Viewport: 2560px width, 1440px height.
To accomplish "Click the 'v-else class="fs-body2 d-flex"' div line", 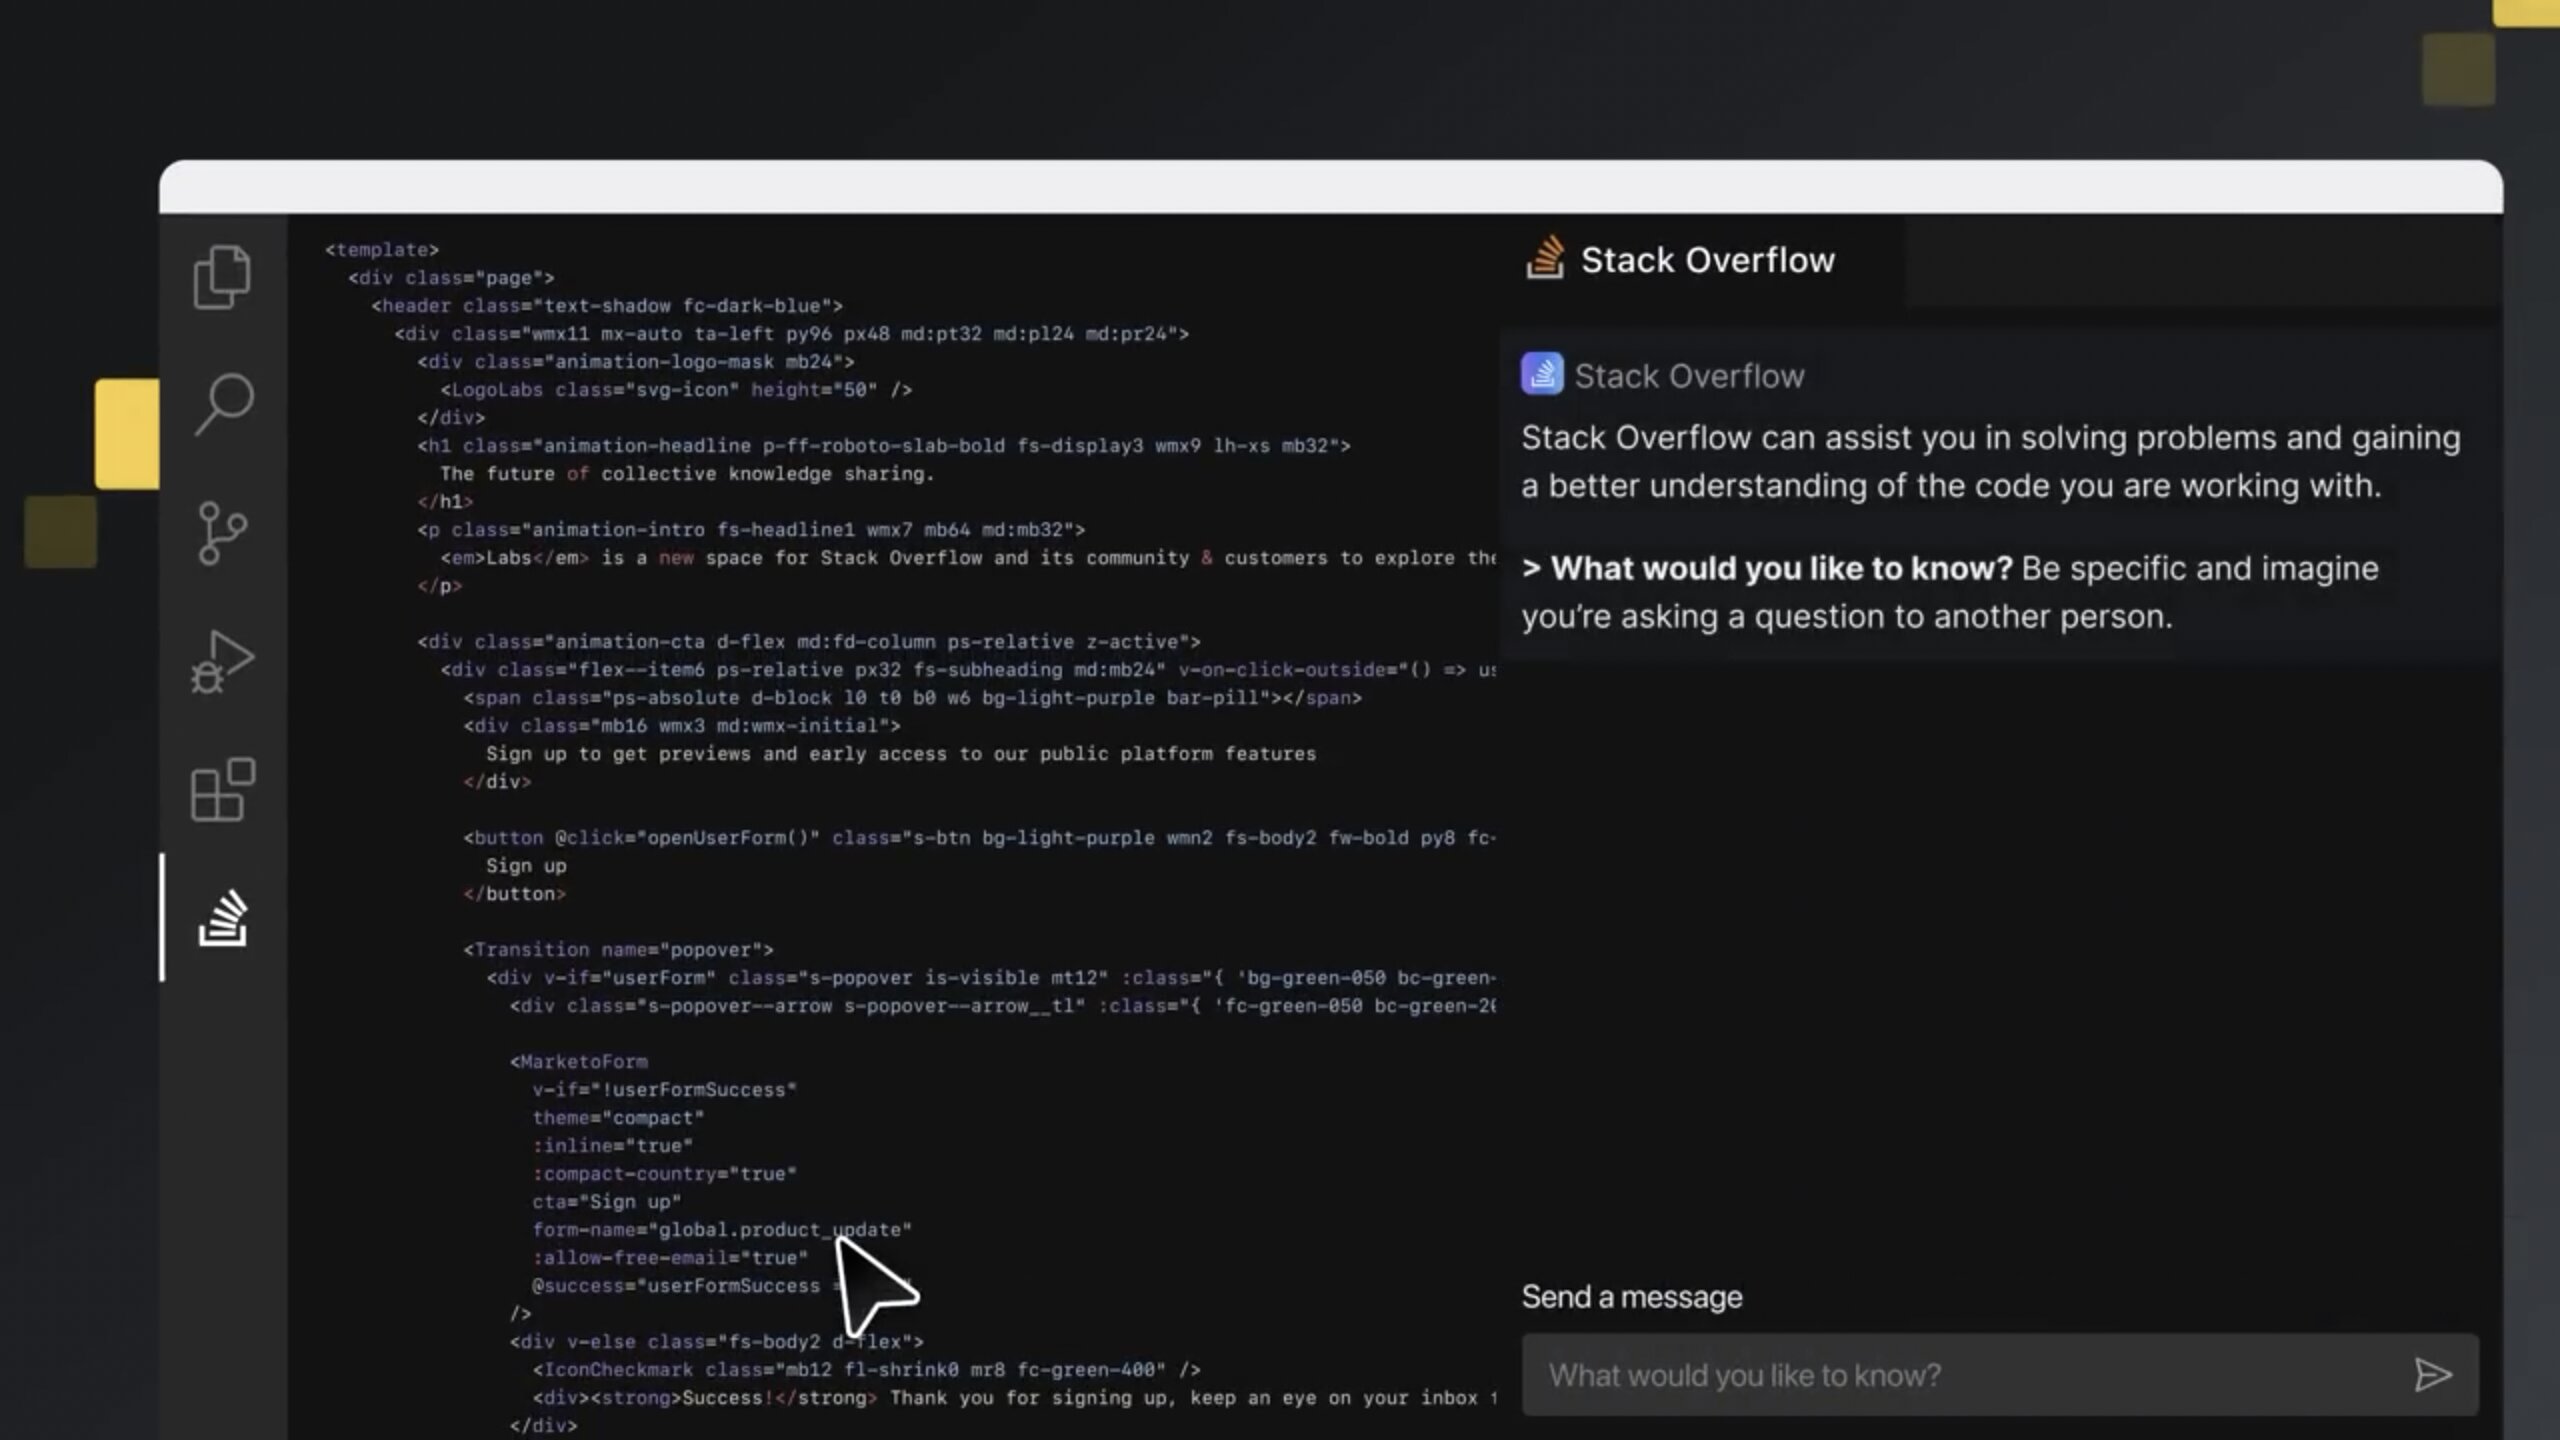I will tap(717, 1342).
